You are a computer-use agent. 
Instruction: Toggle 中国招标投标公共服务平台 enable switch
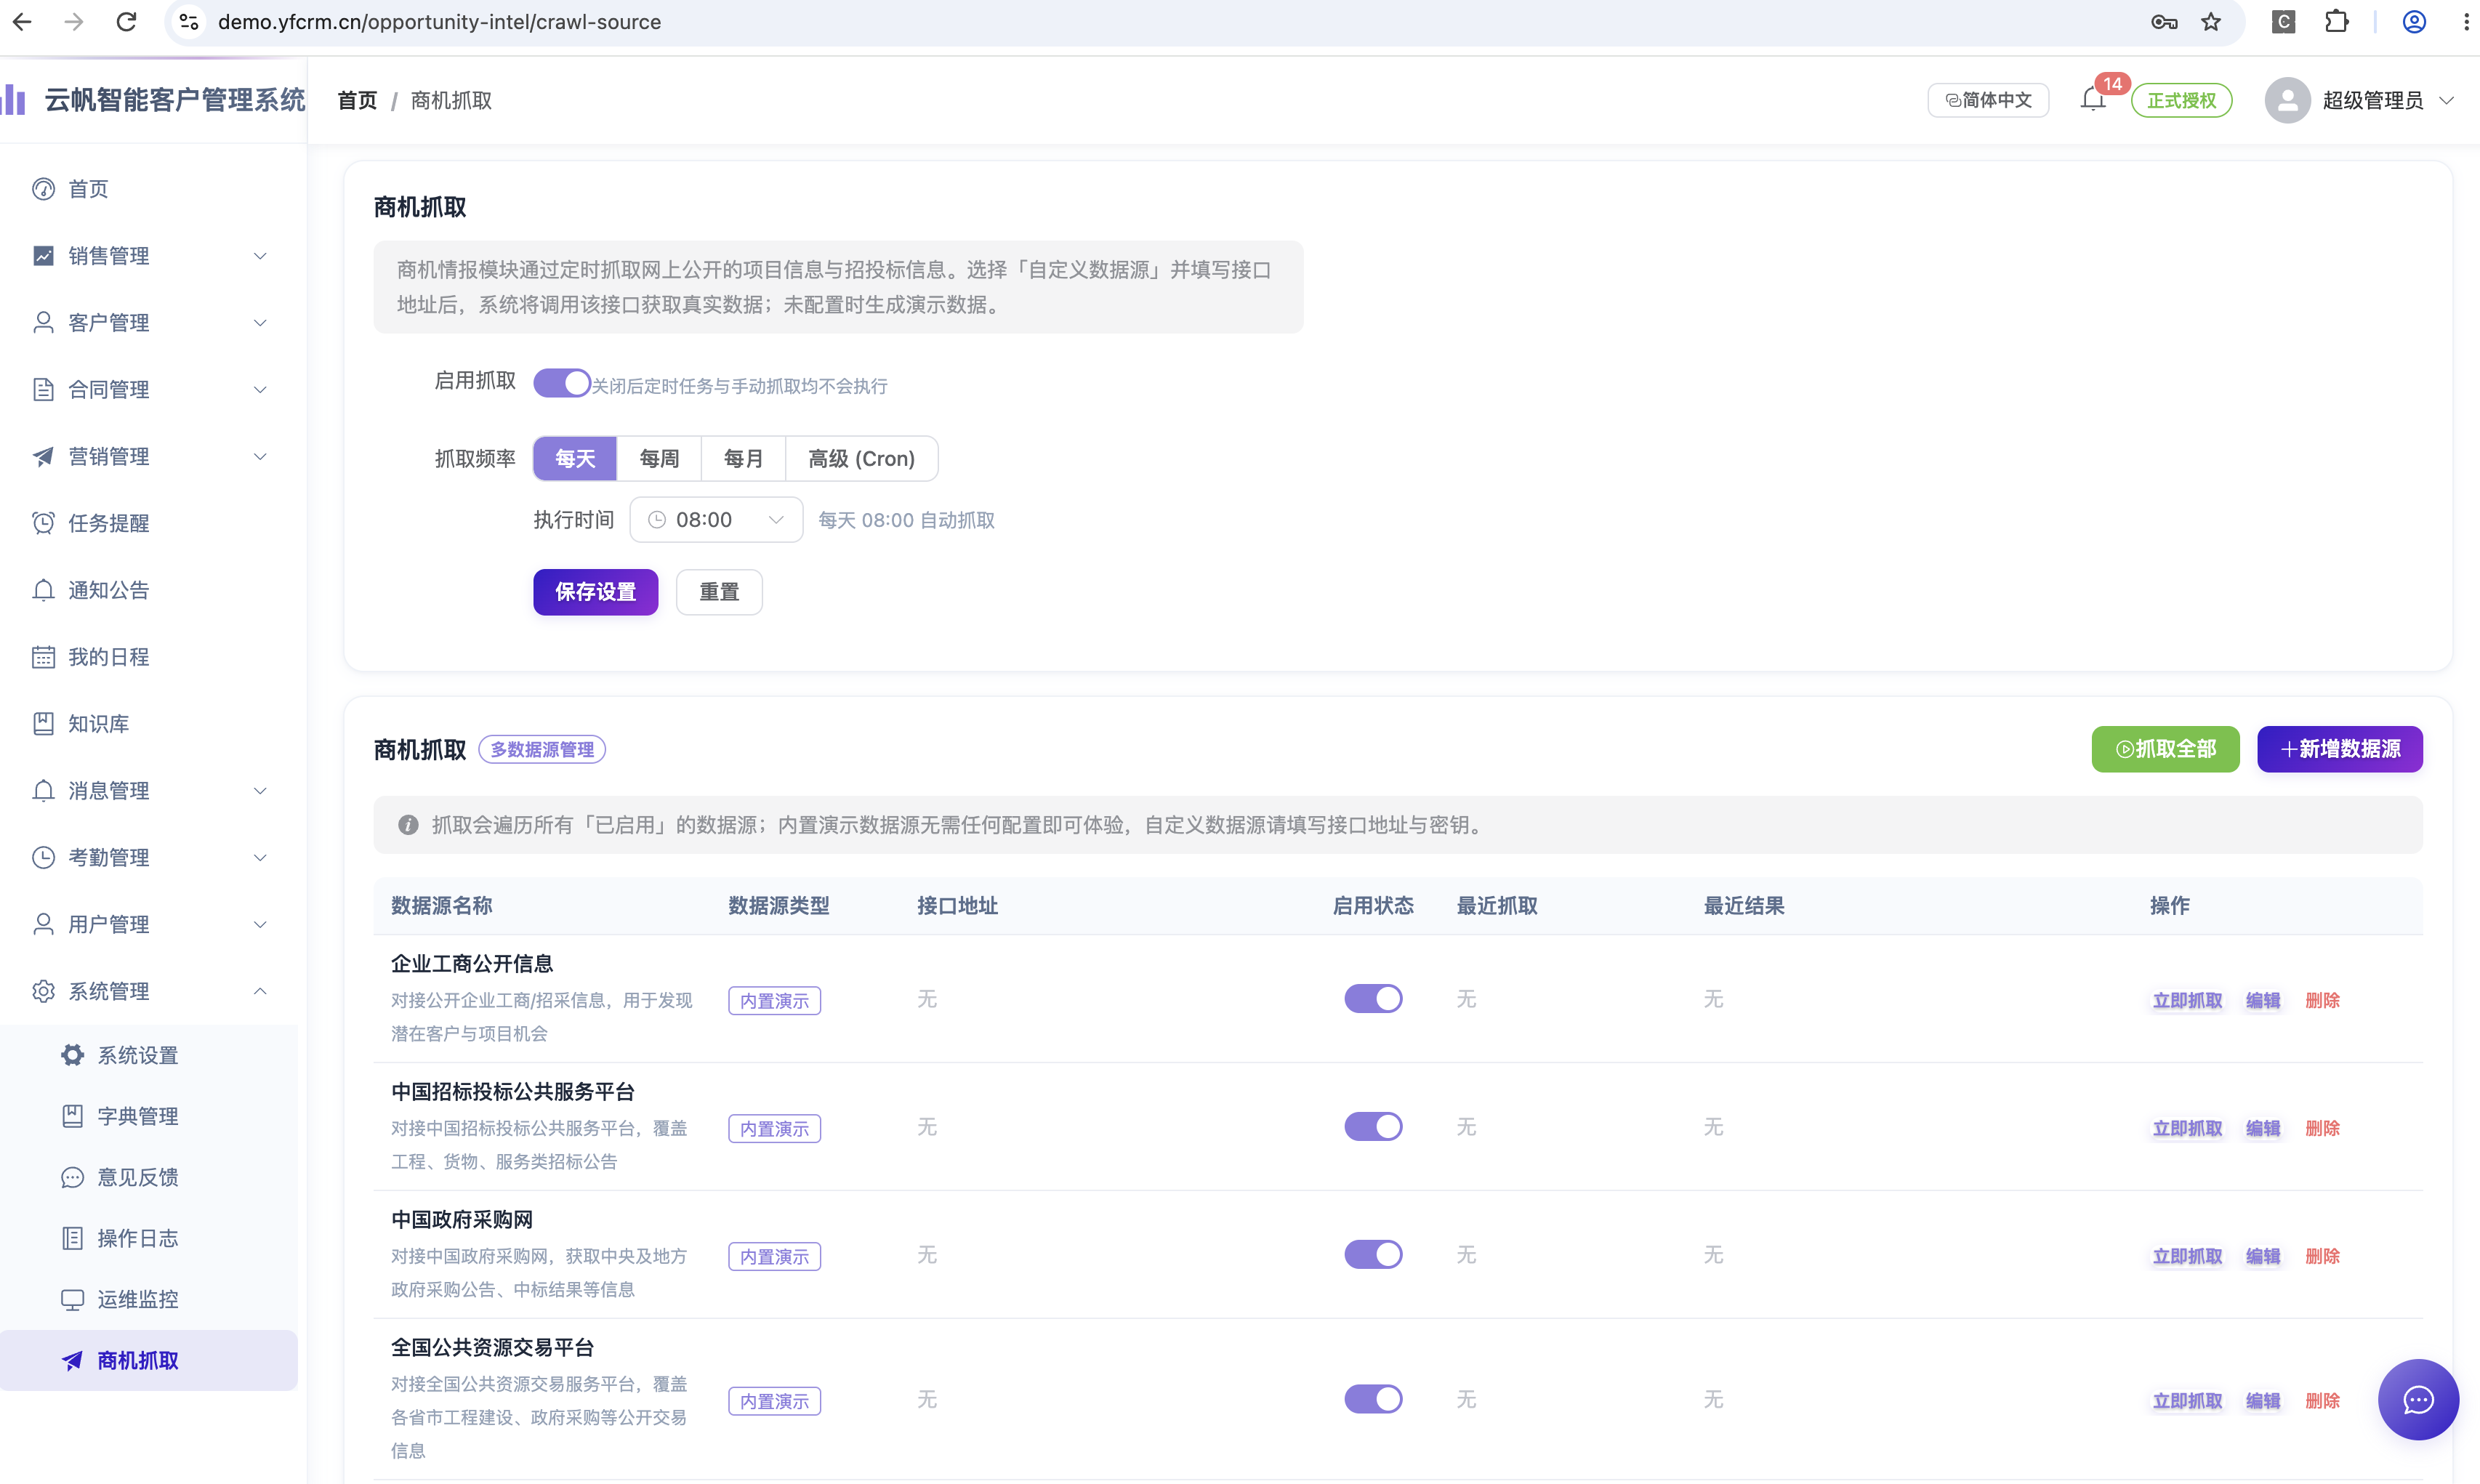pos(1373,1126)
